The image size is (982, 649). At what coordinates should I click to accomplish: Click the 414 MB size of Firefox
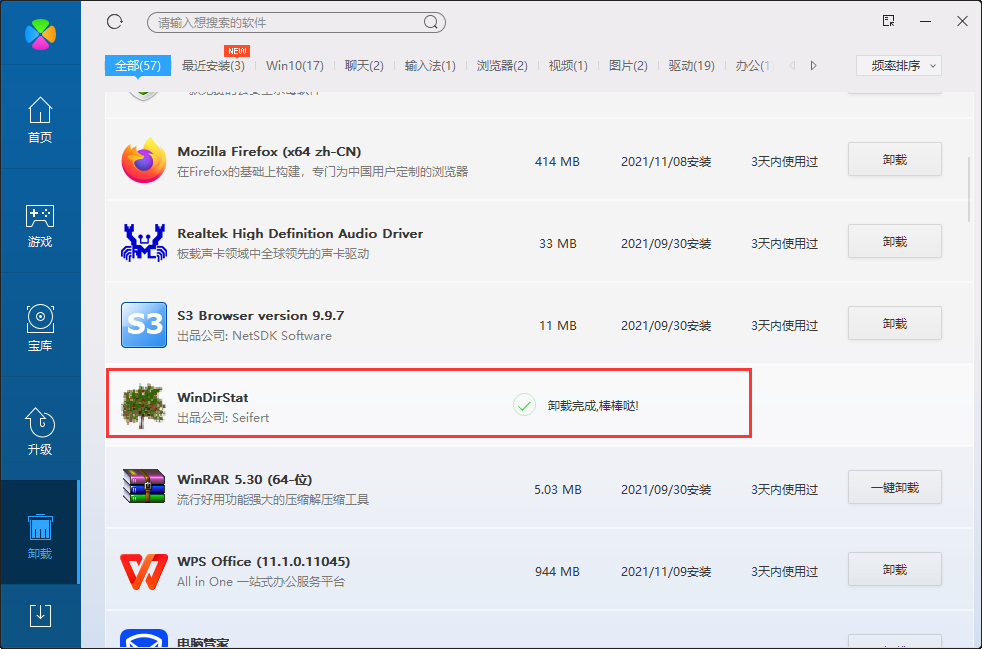pyautogui.click(x=557, y=162)
